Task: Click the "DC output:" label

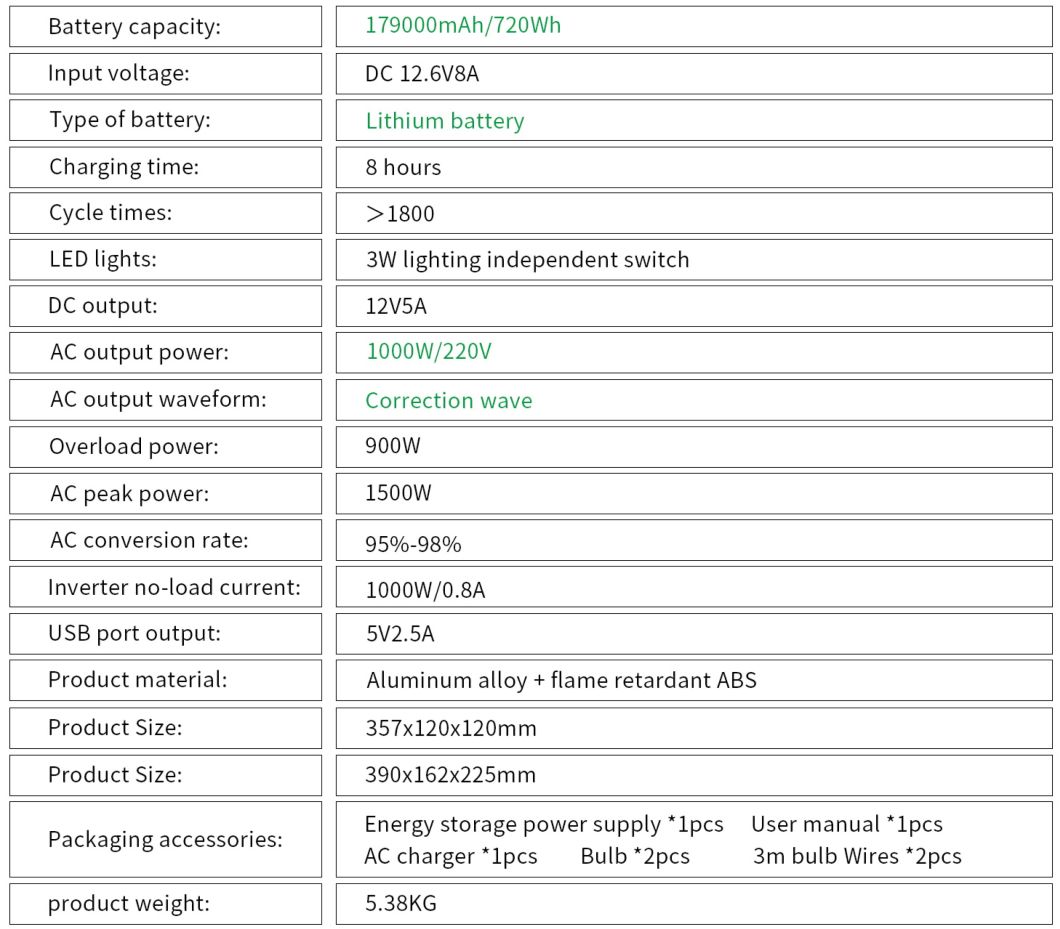Action: 103,306
